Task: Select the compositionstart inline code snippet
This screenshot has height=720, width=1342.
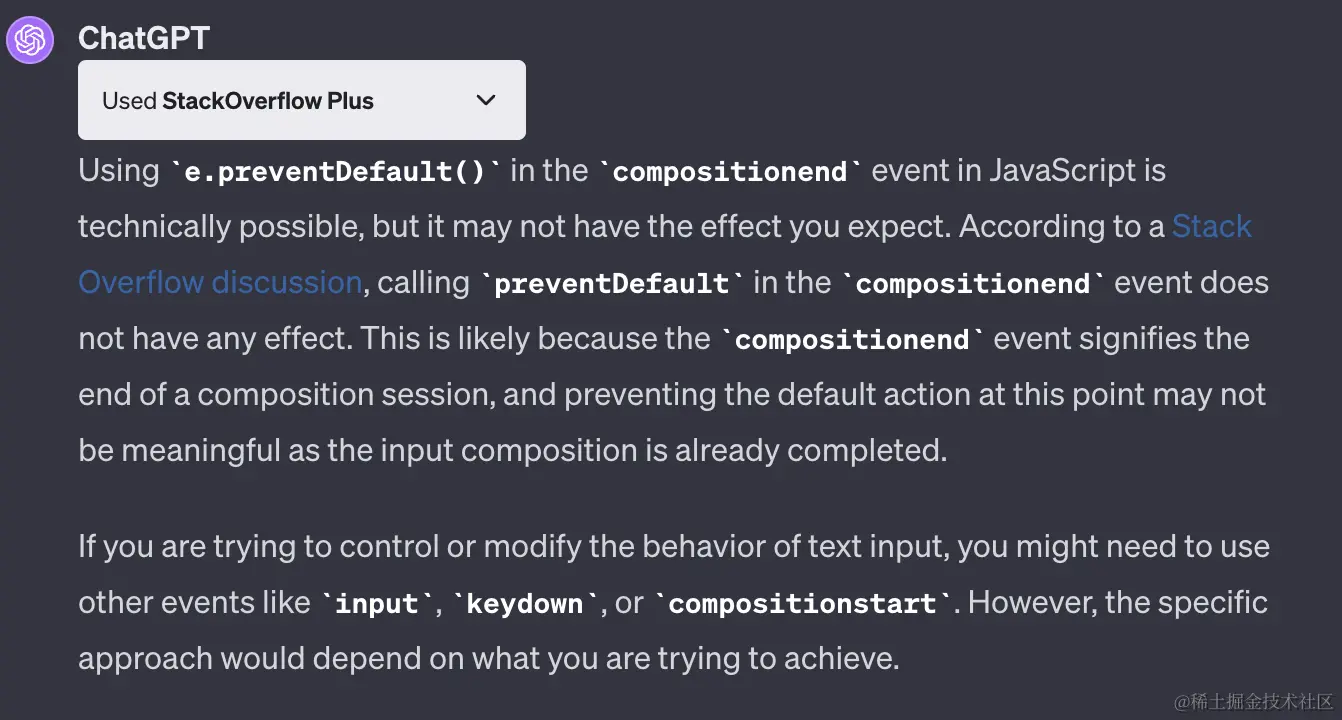Action: 803,604
